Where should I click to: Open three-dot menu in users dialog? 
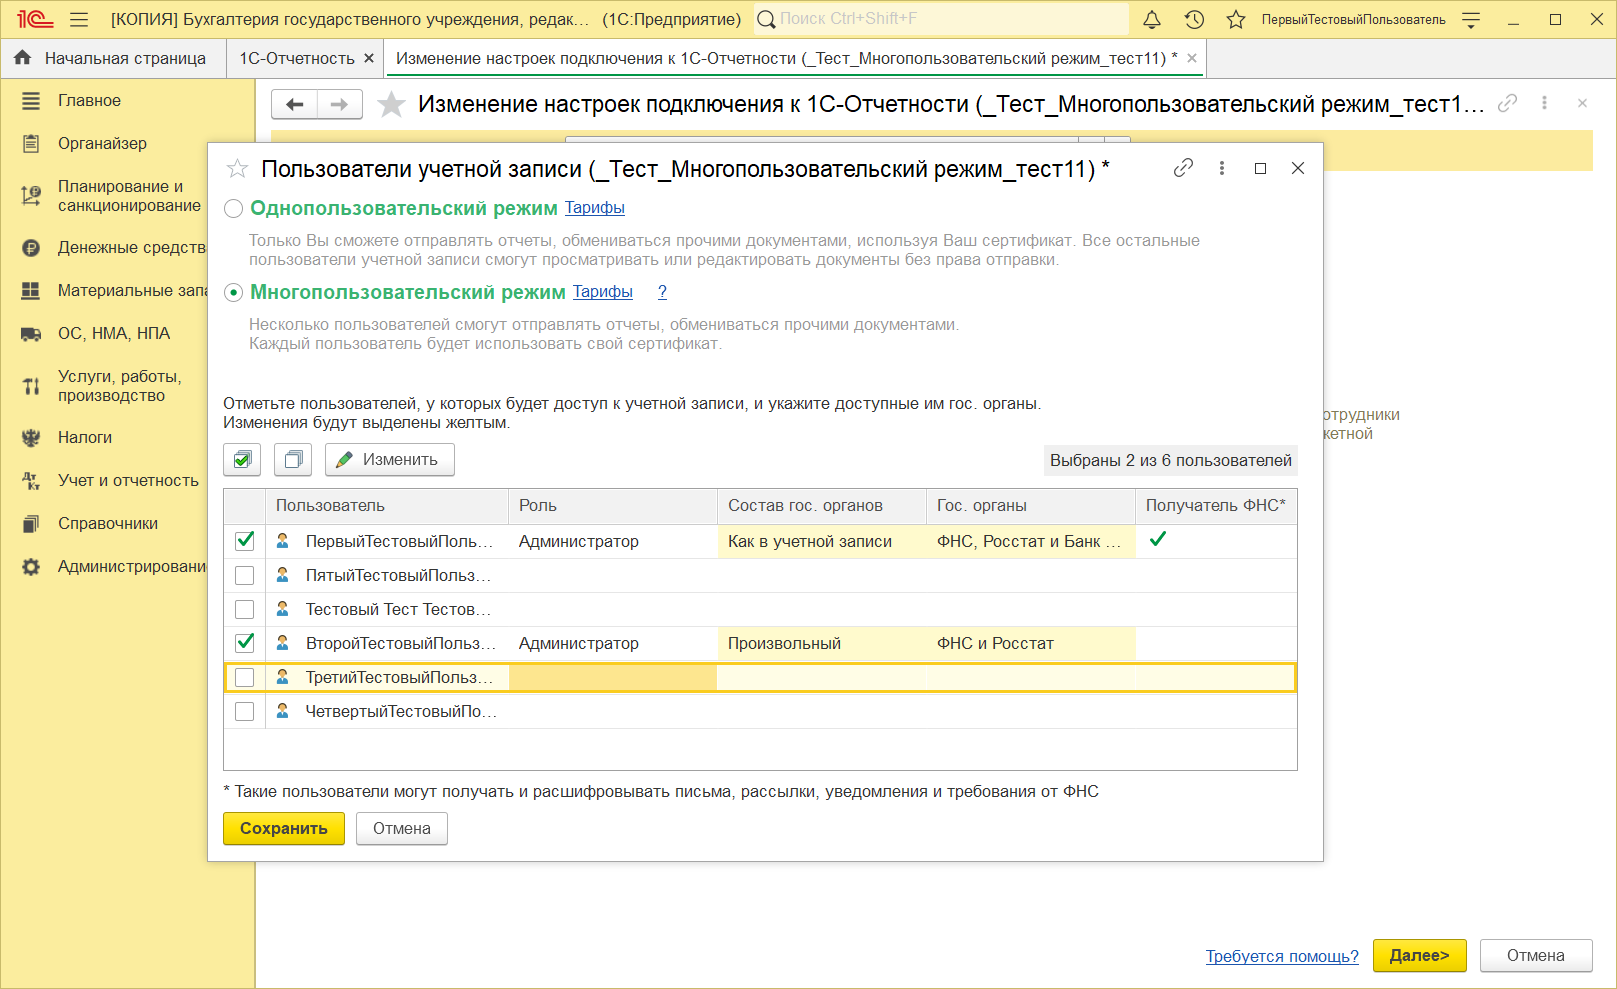1221,168
